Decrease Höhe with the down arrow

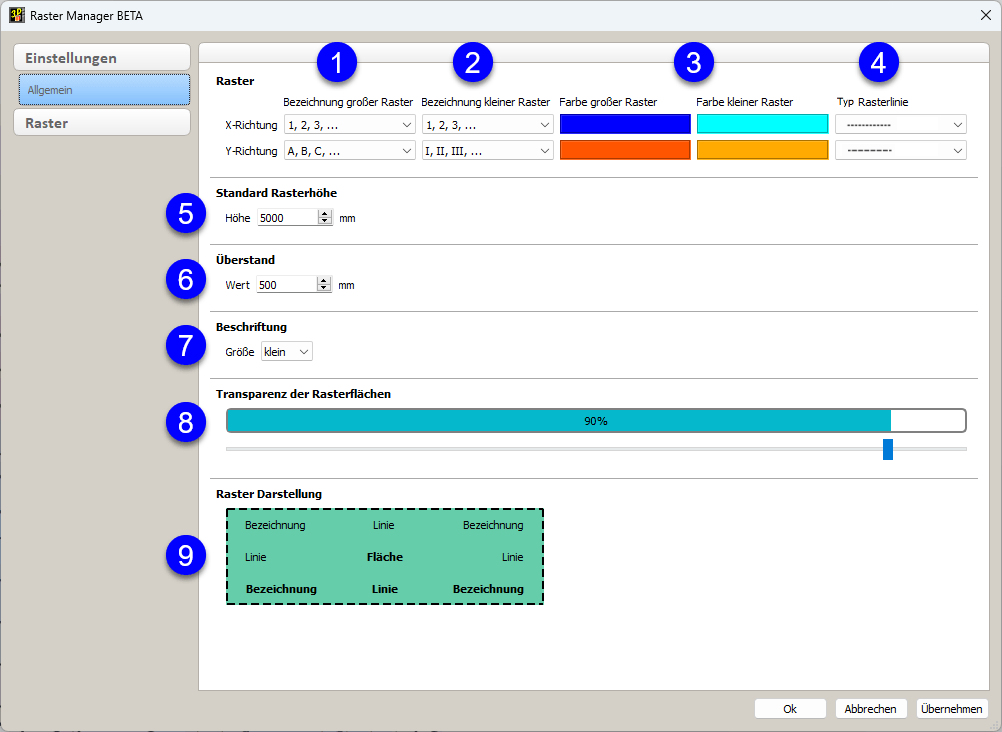(x=325, y=222)
